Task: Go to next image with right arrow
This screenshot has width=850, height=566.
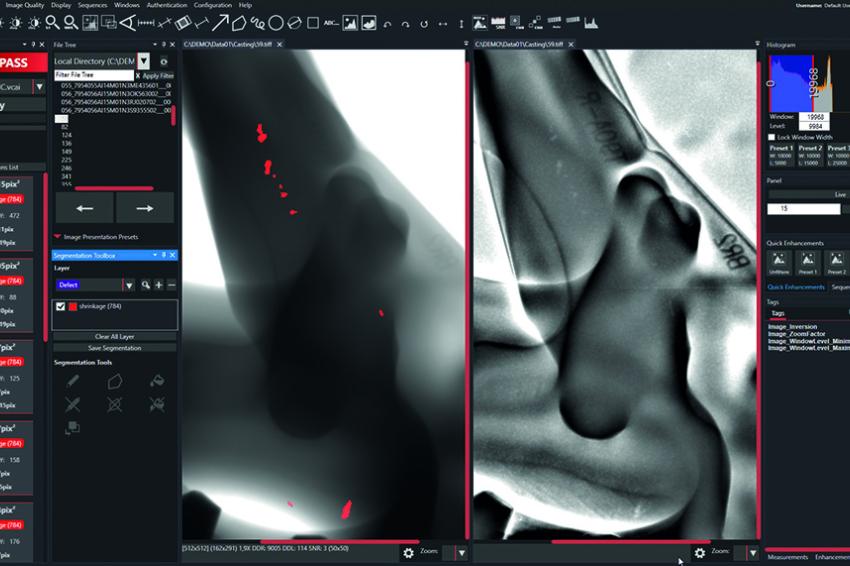Action: click(x=145, y=208)
